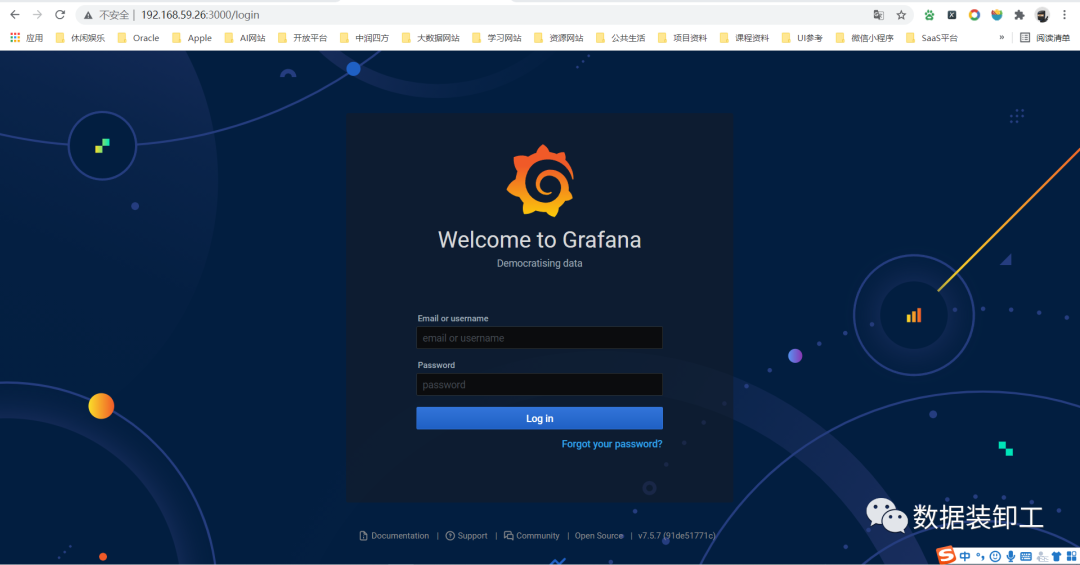Viewport: 1080px width, 565px height.
Task: Click the Sogou input method S logo
Action: pos(946,555)
